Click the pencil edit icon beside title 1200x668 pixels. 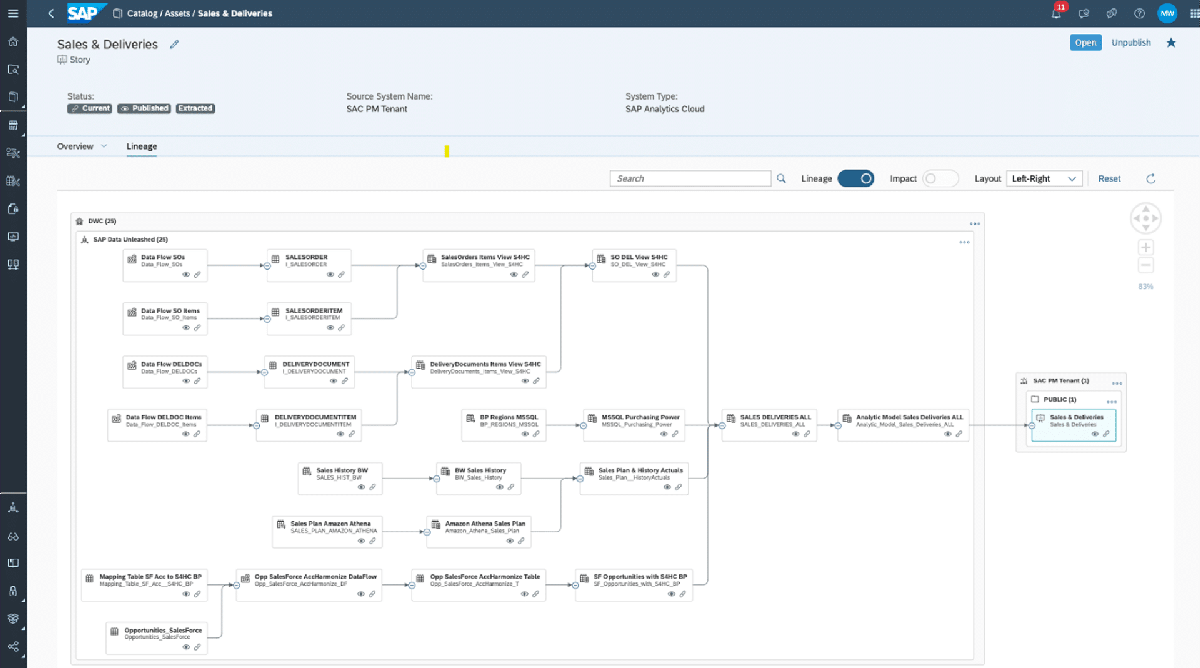click(174, 44)
